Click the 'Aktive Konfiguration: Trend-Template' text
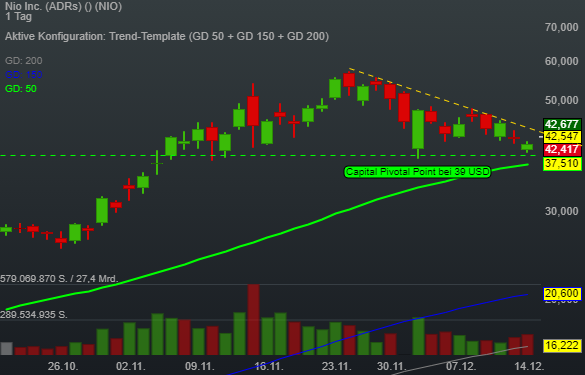Image resolution: width=585 pixels, height=375 pixels. pyautogui.click(x=95, y=36)
